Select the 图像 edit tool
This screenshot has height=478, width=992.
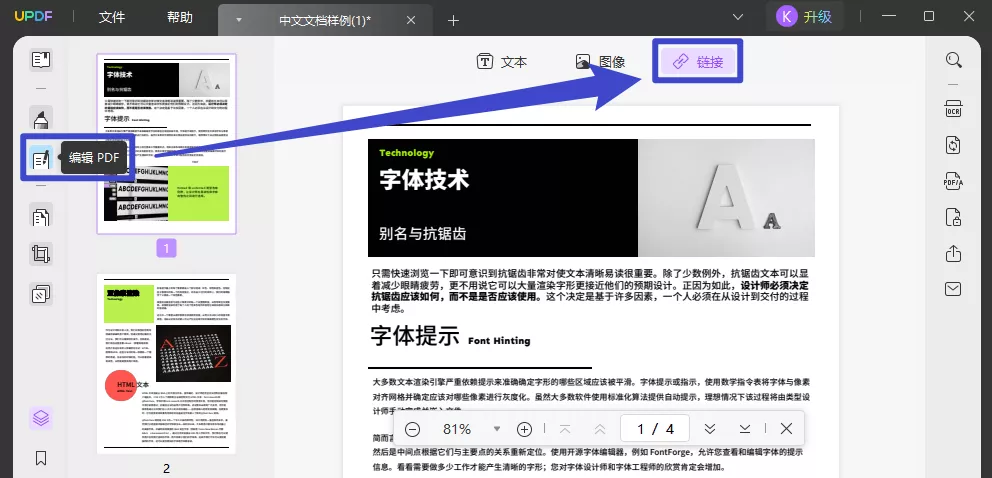tap(600, 61)
